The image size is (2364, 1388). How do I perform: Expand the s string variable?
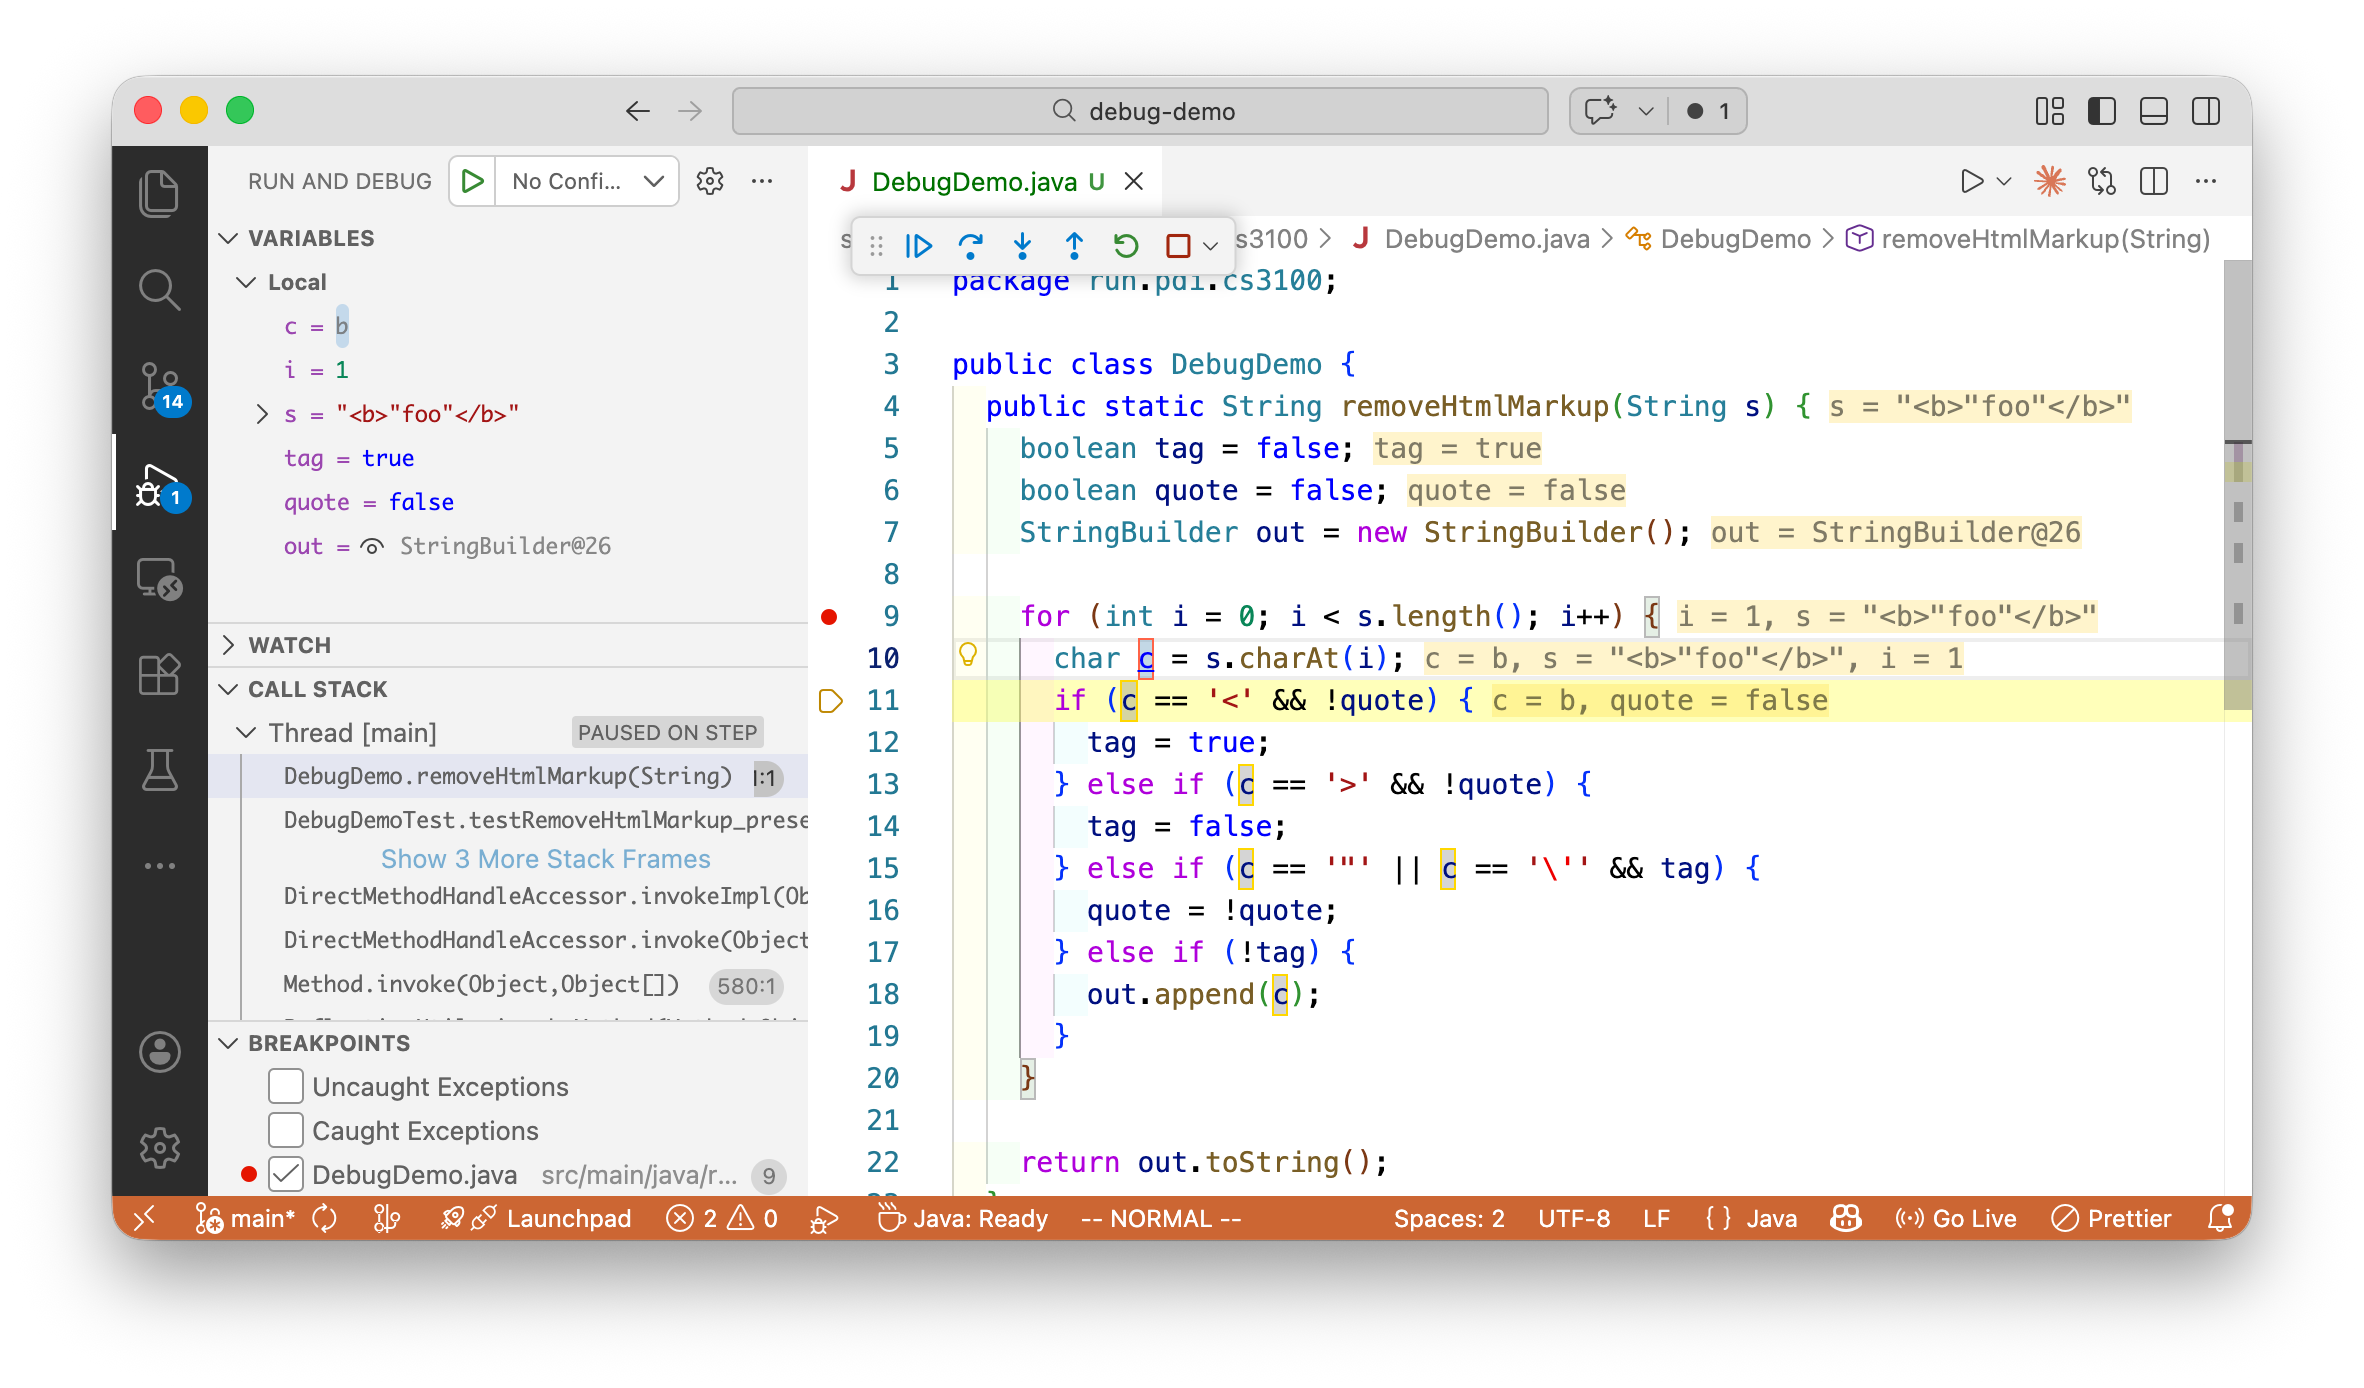point(262,414)
